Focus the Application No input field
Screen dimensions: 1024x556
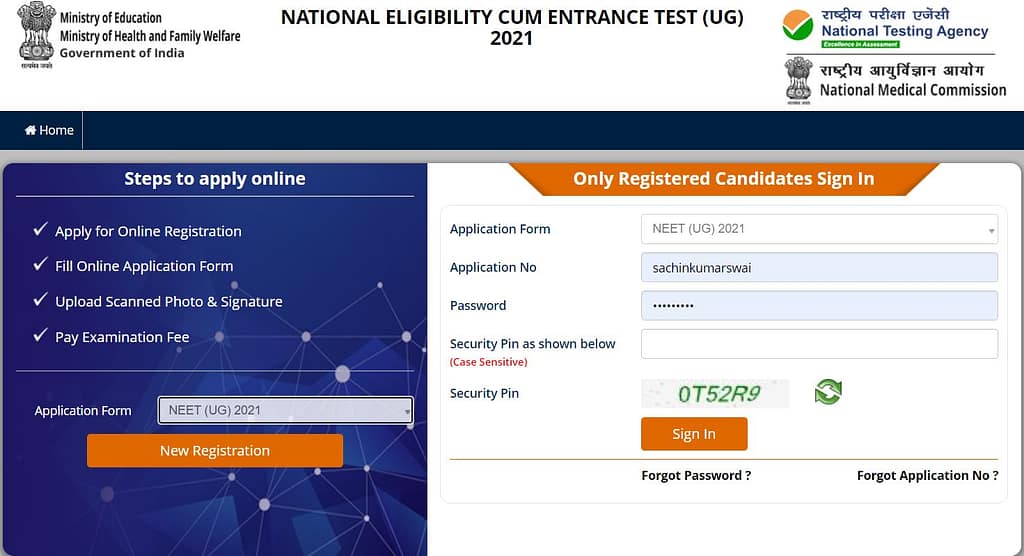pos(819,267)
